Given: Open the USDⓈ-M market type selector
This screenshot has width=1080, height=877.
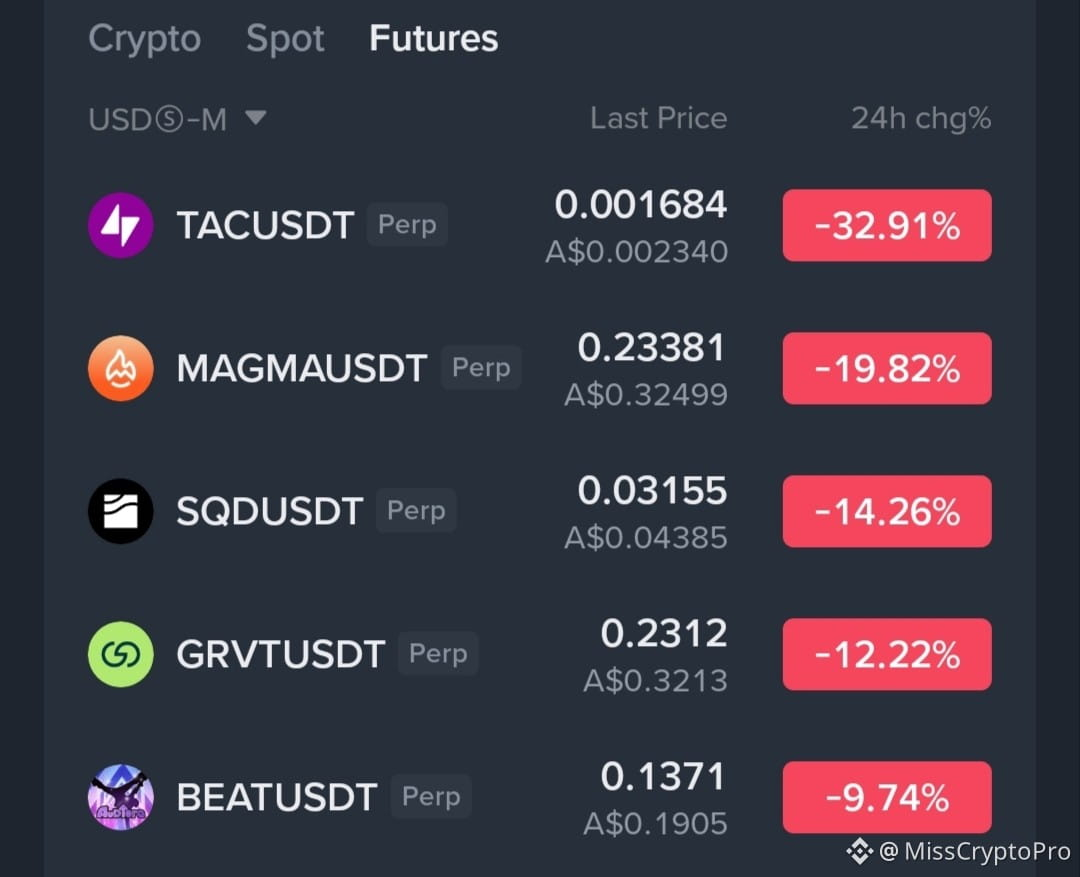Looking at the screenshot, I should tap(177, 119).
